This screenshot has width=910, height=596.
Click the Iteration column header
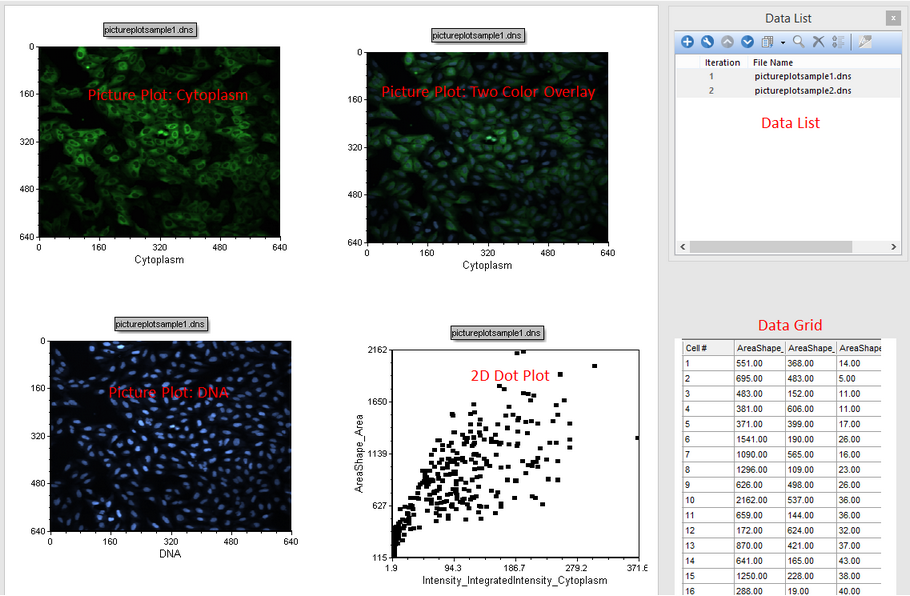click(x=722, y=62)
